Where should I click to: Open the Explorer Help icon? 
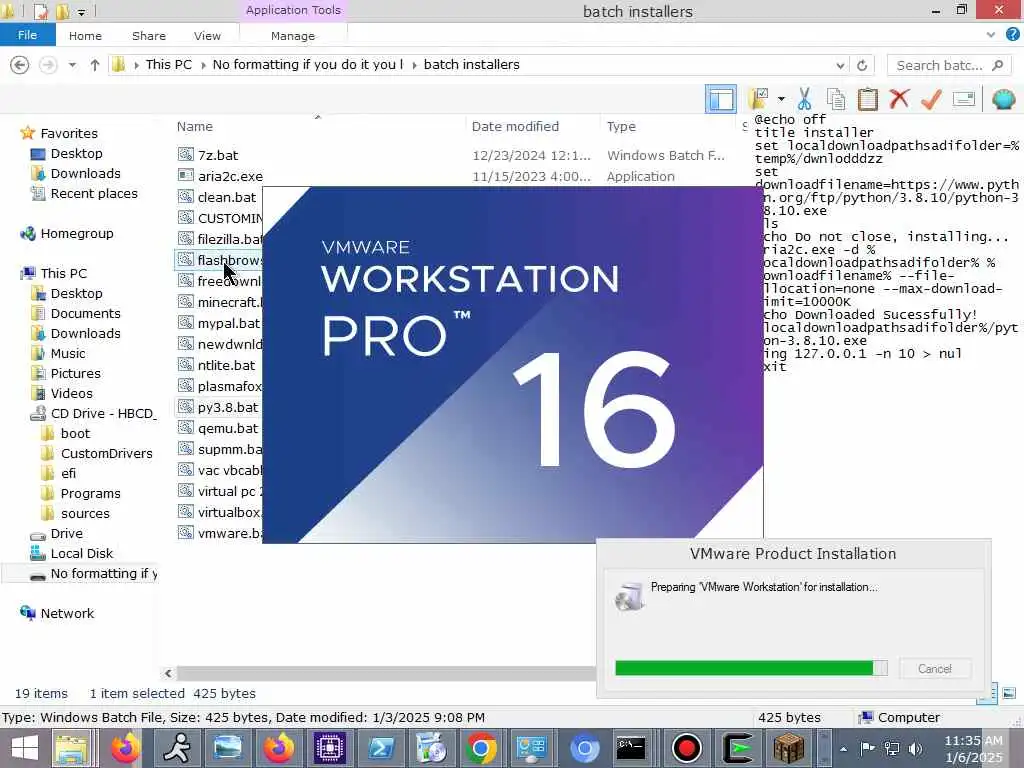pyautogui.click(x=1012, y=35)
